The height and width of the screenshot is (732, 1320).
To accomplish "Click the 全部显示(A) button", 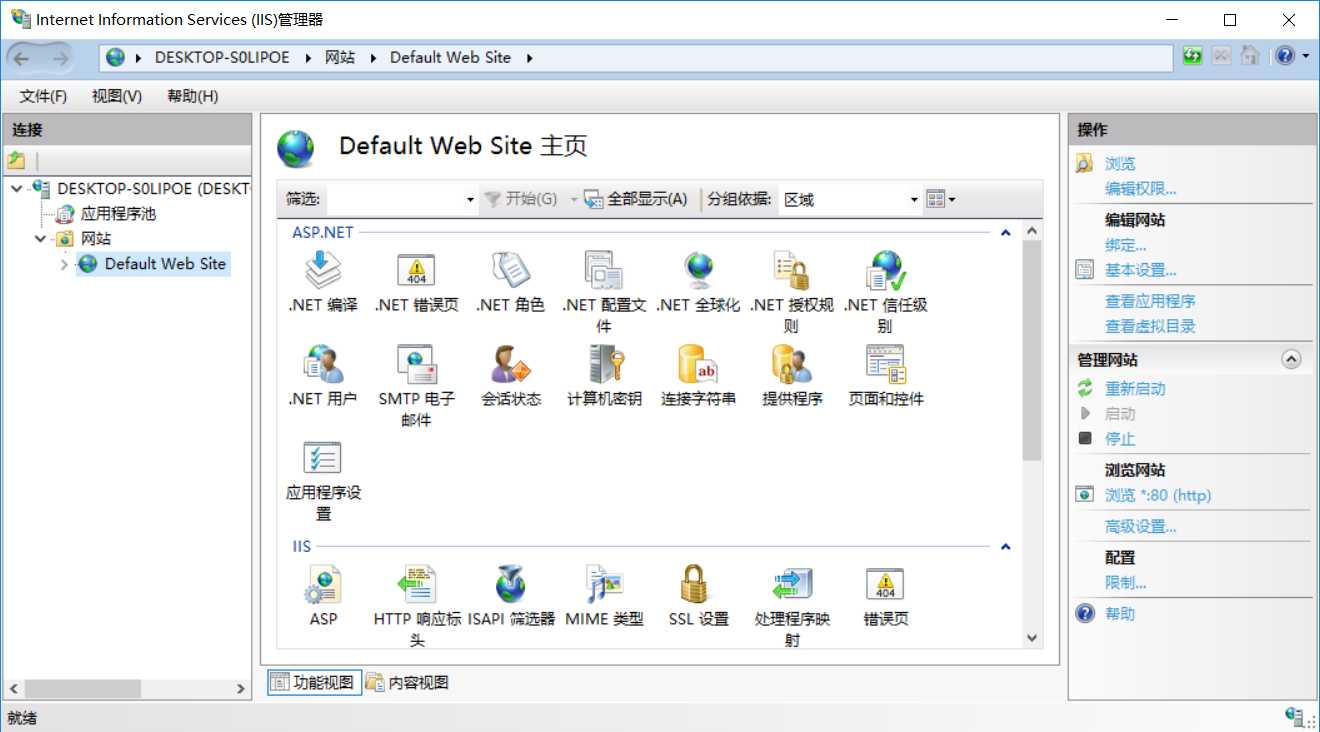I will pyautogui.click(x=636, y=199).
